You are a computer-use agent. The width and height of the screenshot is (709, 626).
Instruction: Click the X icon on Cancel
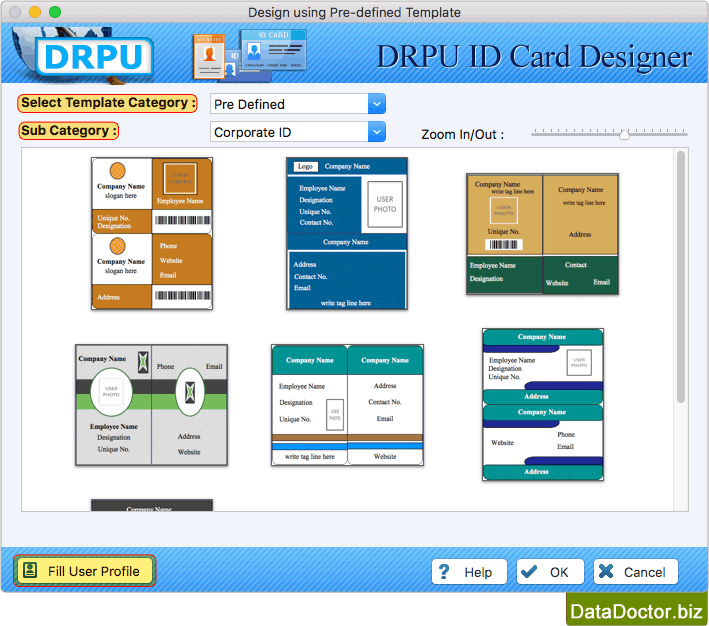click(606, 572)
